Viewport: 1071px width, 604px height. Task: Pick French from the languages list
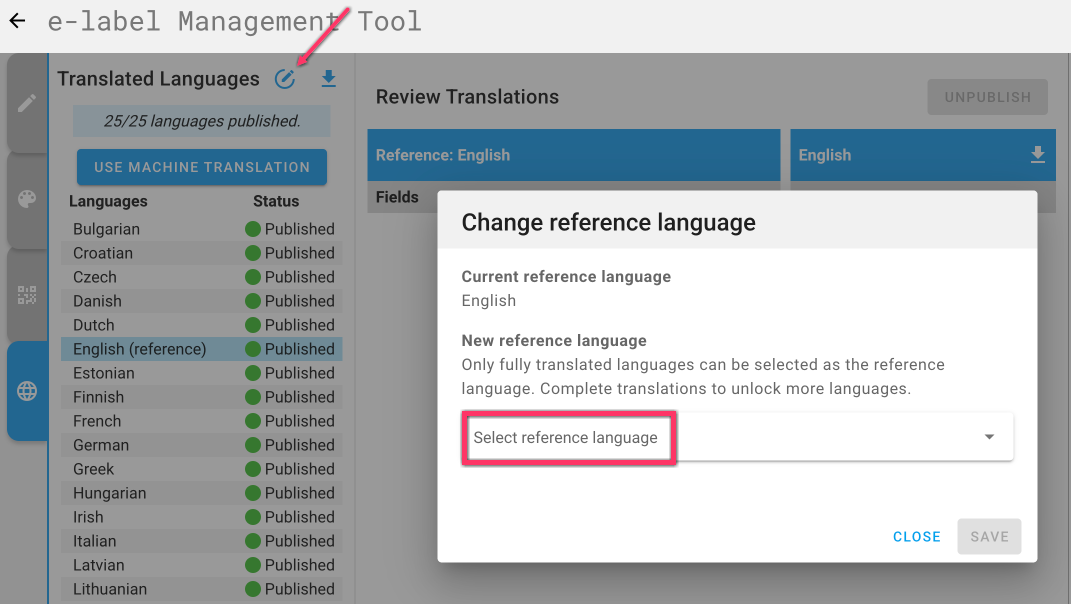coord(97,421)
